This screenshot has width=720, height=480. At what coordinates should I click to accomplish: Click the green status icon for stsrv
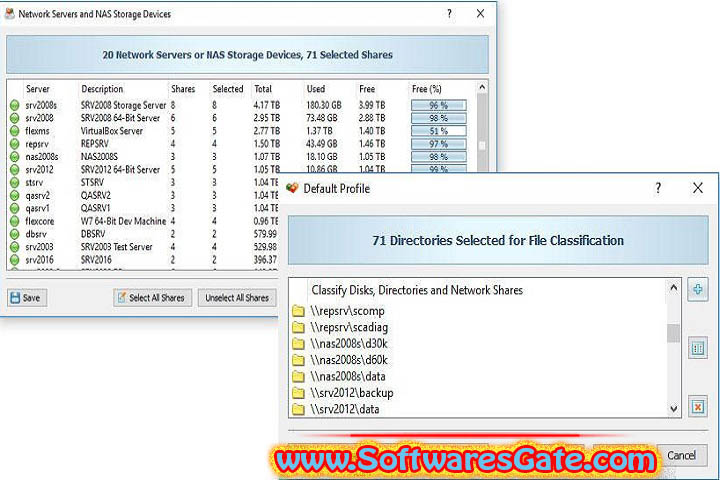click(x=15, y=182)
